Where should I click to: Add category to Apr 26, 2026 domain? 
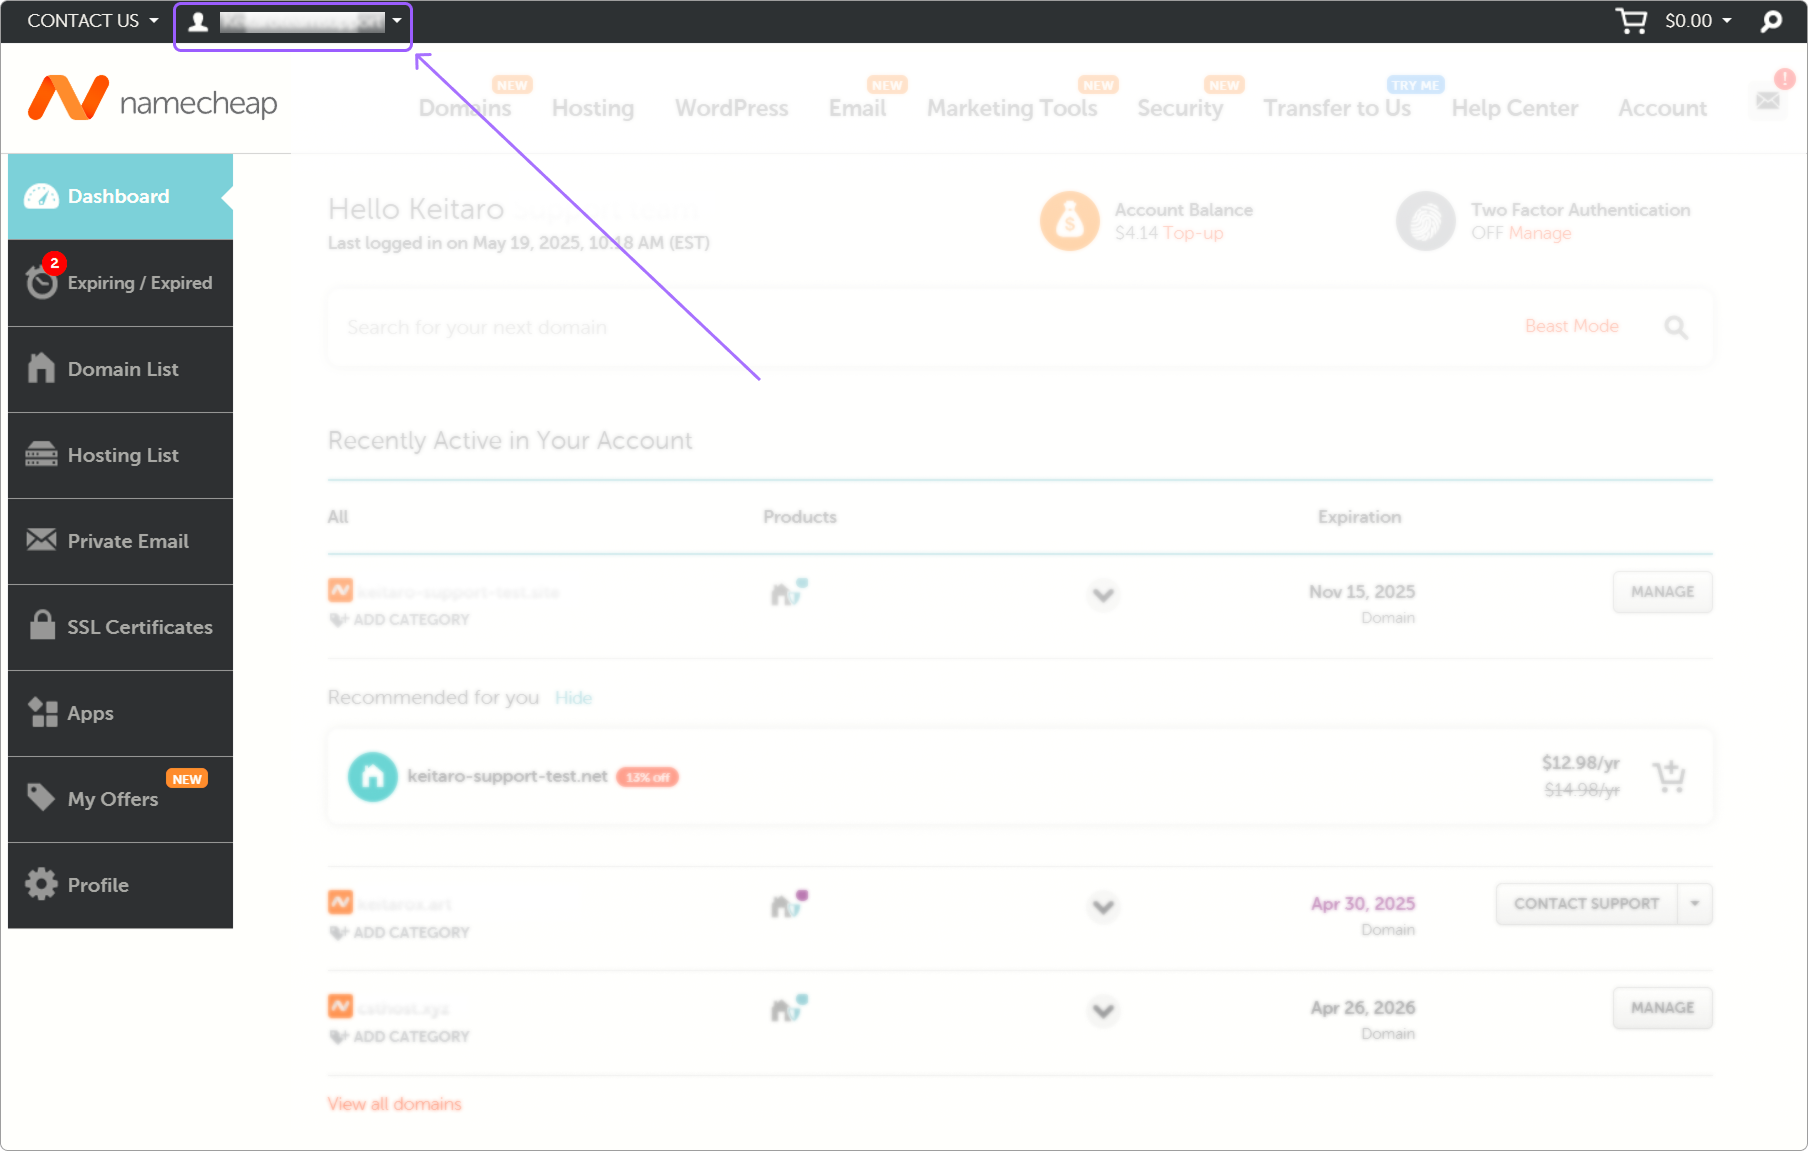400,1037
